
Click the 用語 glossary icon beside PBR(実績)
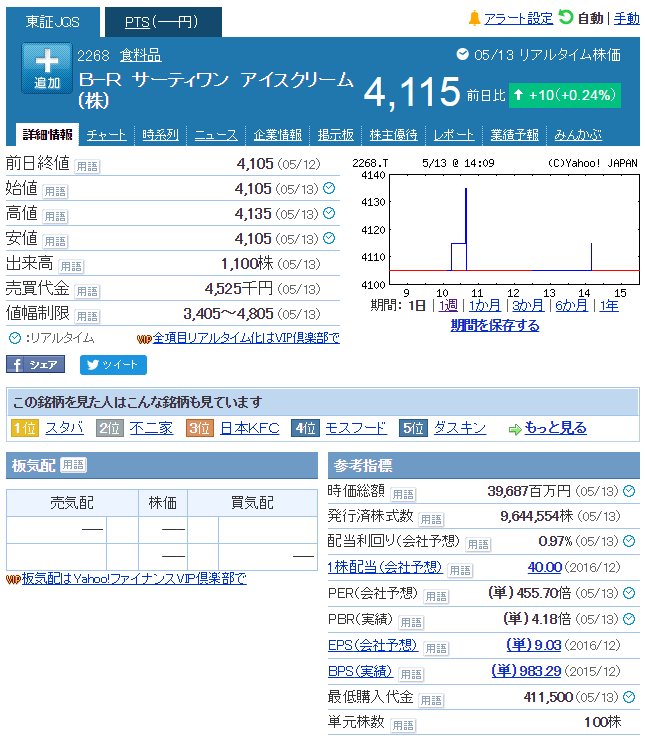pyautogui.click(x=411, y=622)
